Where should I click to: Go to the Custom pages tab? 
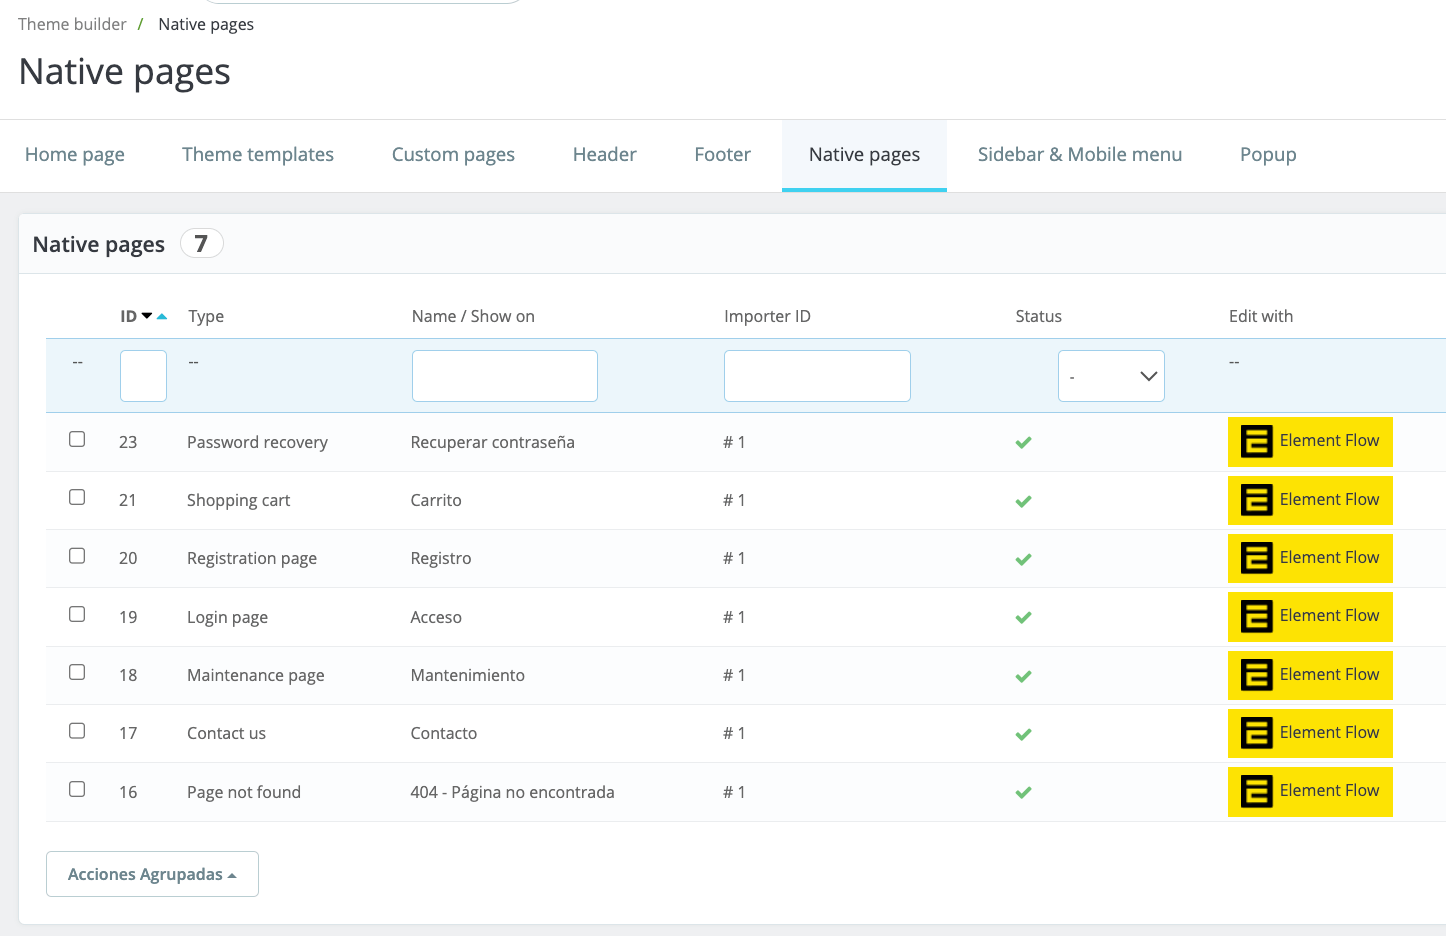(x=453, y=155)
